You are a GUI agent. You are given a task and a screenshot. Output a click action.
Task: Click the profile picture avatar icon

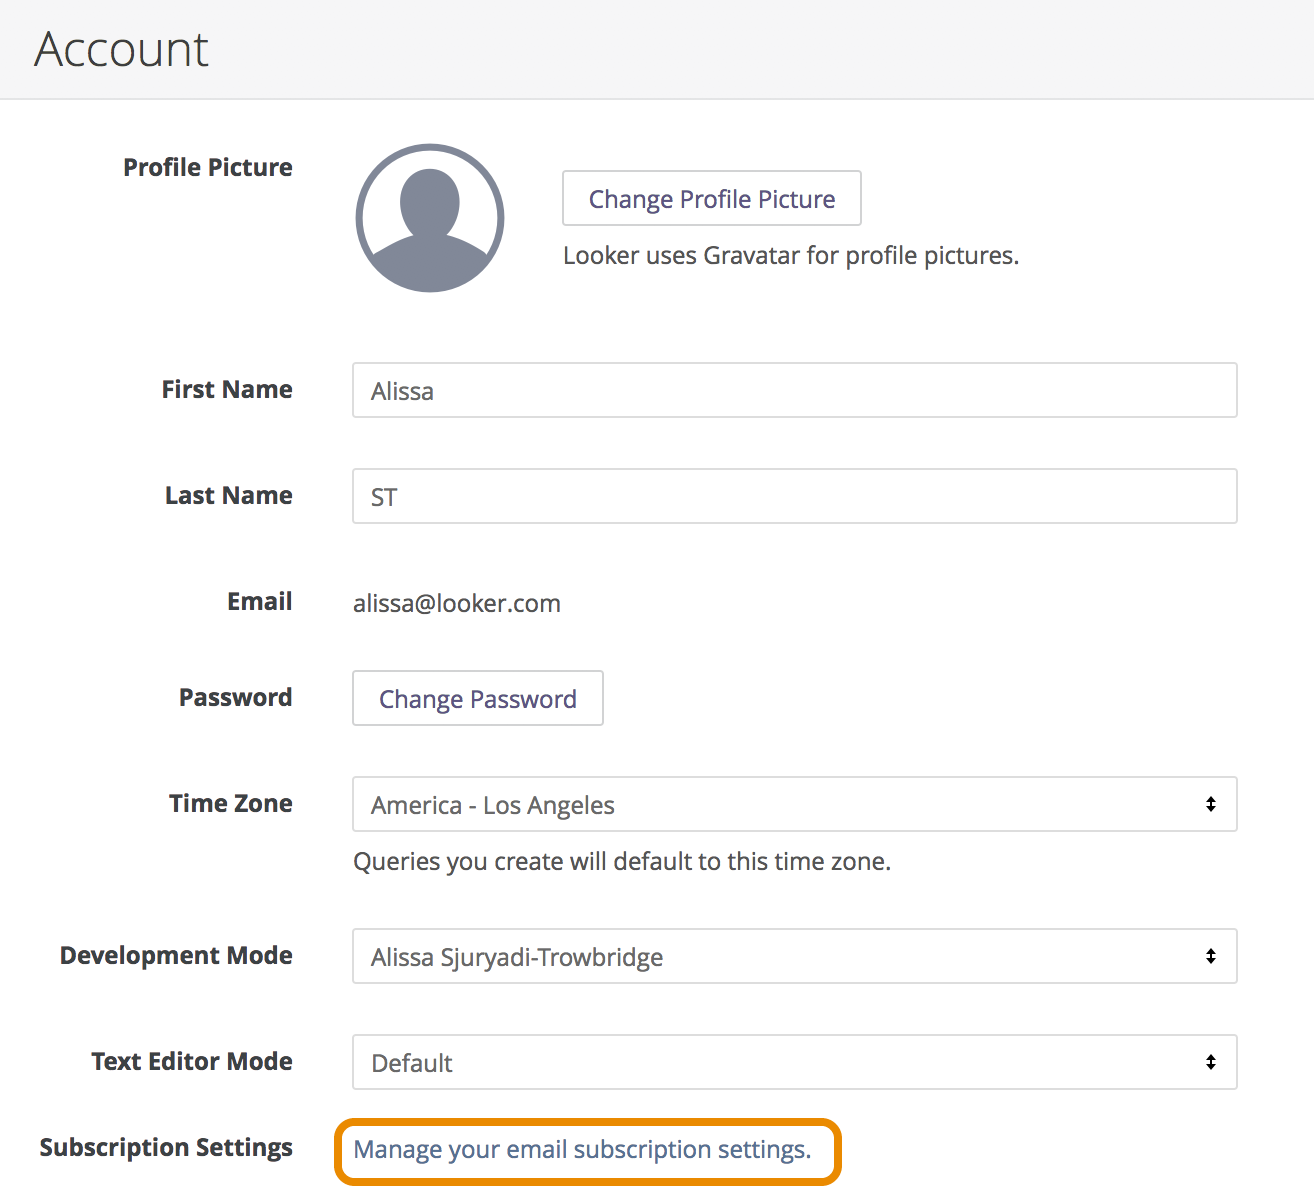click(x=429, y=218)
